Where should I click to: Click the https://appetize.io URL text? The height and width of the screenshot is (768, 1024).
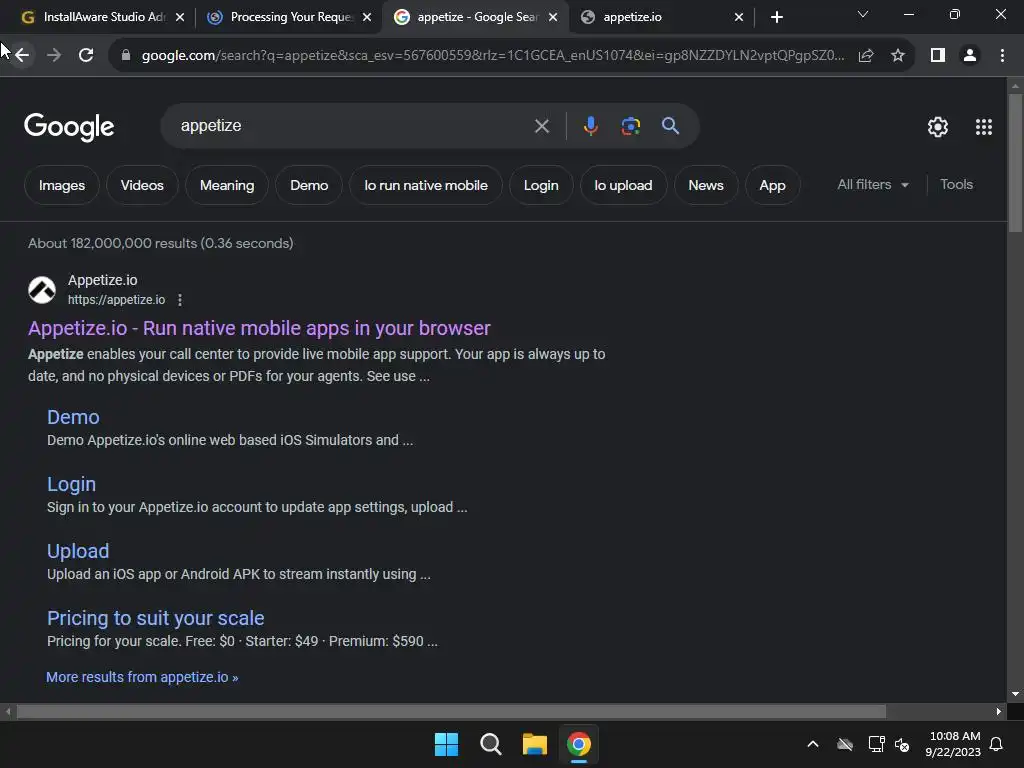point(116,300)
